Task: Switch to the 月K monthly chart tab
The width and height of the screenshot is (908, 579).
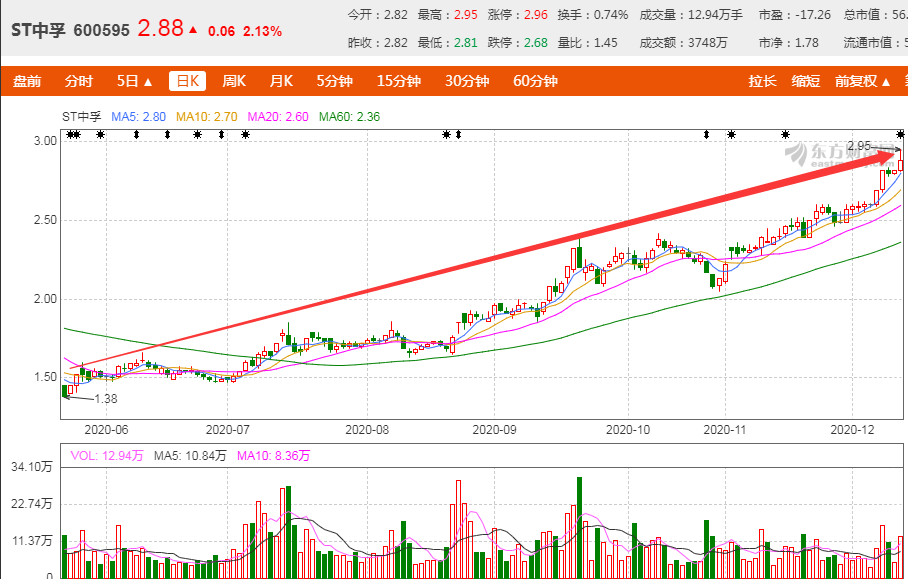Action: [x=283, y=81]
